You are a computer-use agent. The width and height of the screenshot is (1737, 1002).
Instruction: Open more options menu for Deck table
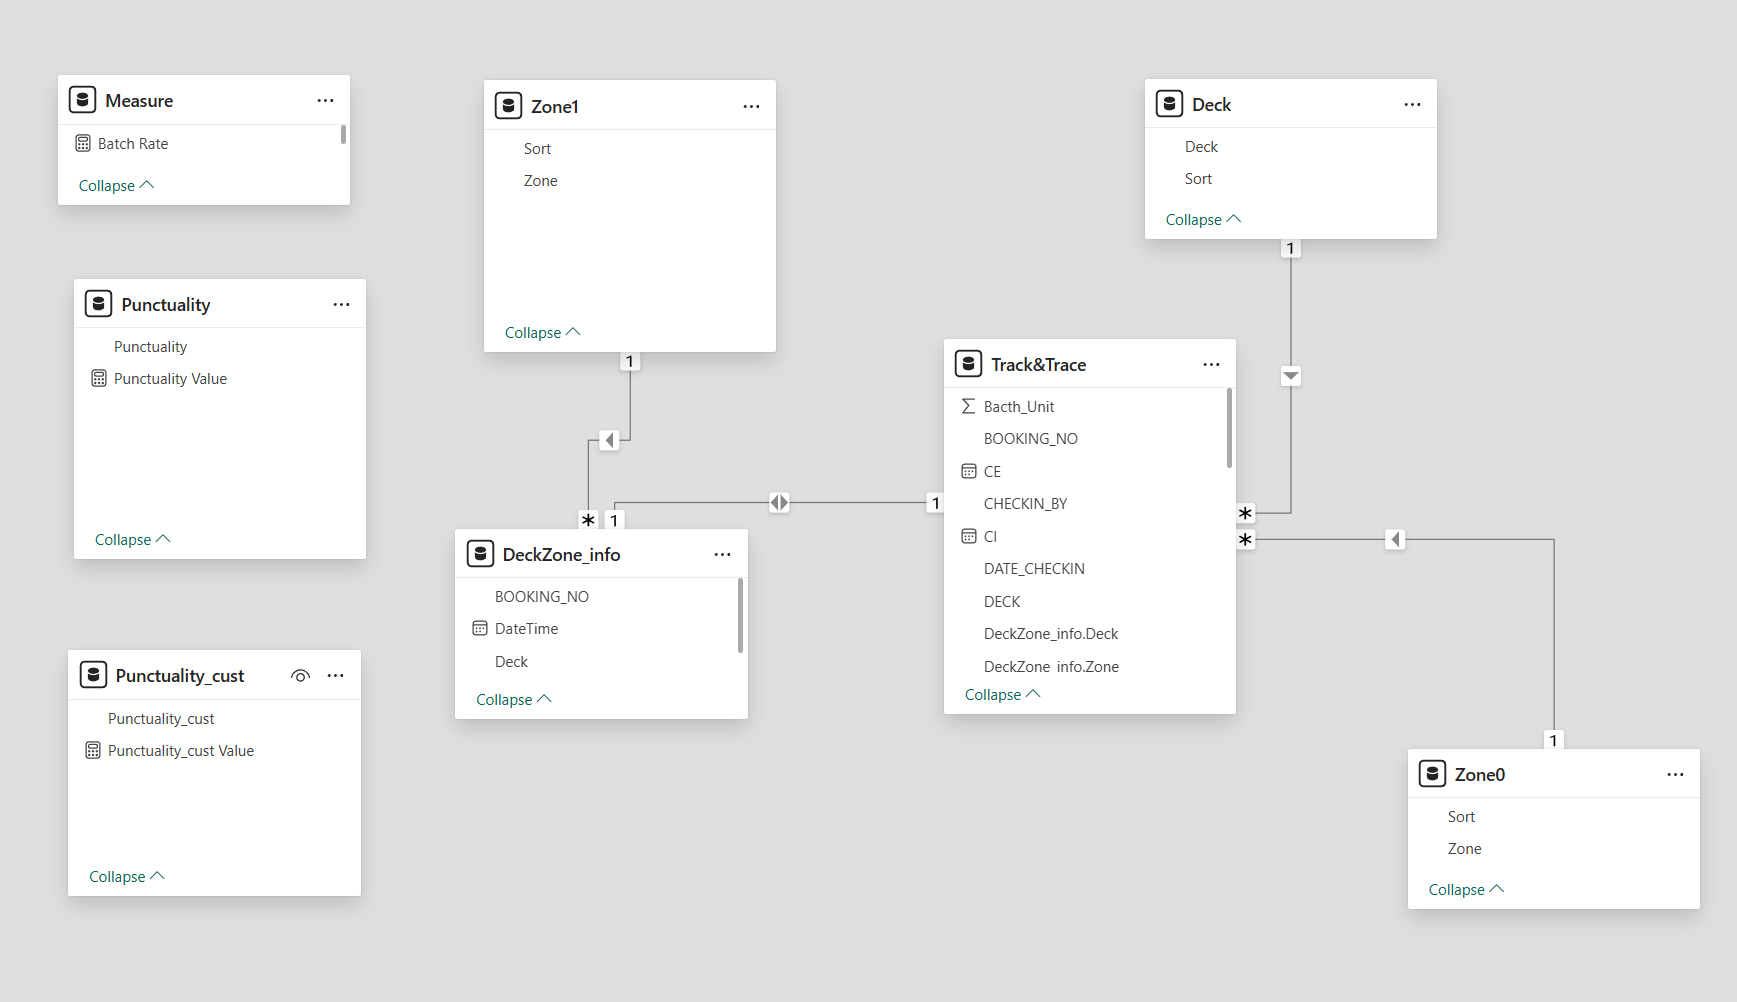pyautogui.click(x=1412, y=105)
